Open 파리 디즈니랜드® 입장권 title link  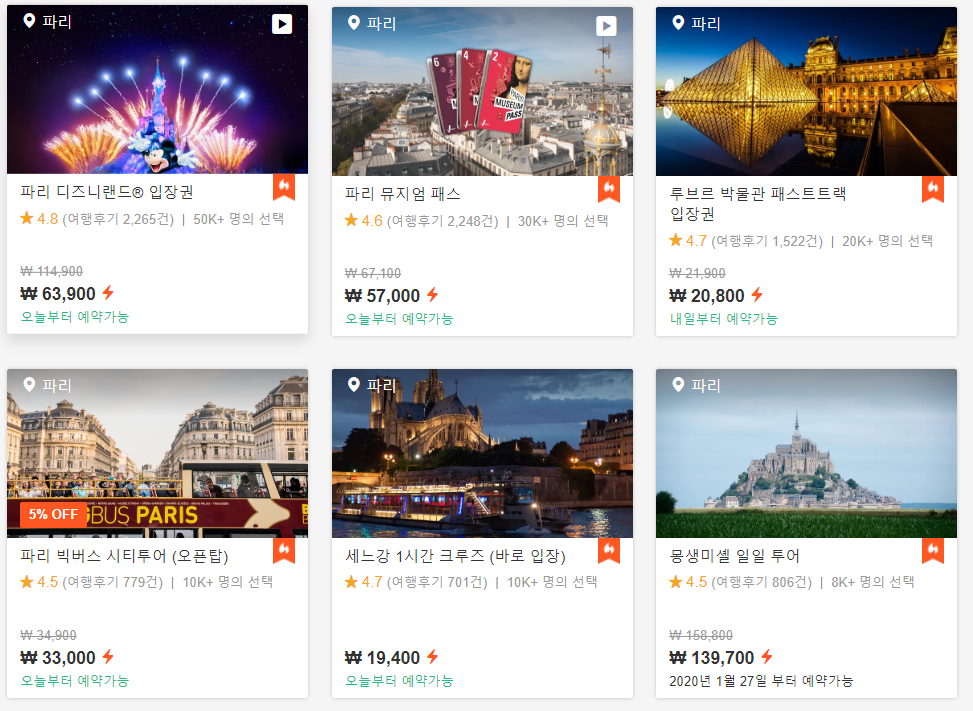(x=107, y=192)
